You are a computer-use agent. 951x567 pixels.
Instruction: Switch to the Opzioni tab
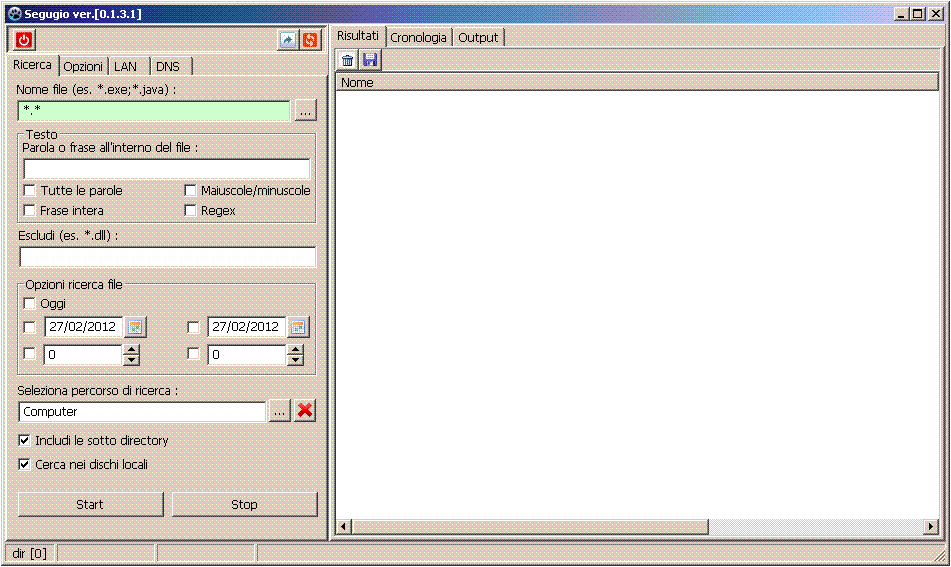click(83, 66)
